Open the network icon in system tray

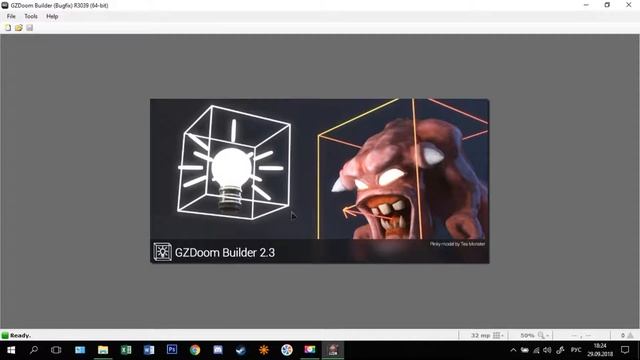(536, 350)
